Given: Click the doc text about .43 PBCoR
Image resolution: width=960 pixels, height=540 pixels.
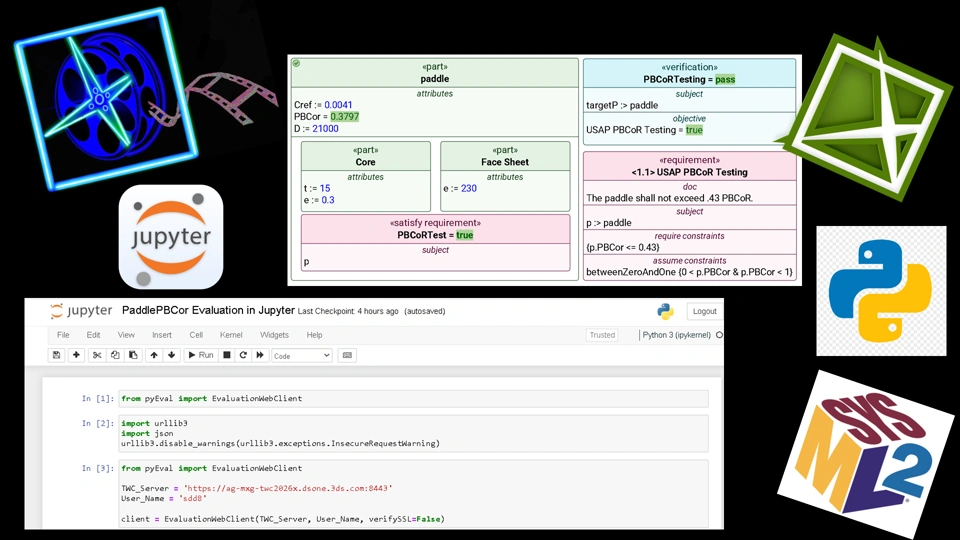Looking at the screenshot, I should click(x=669, y=198).
